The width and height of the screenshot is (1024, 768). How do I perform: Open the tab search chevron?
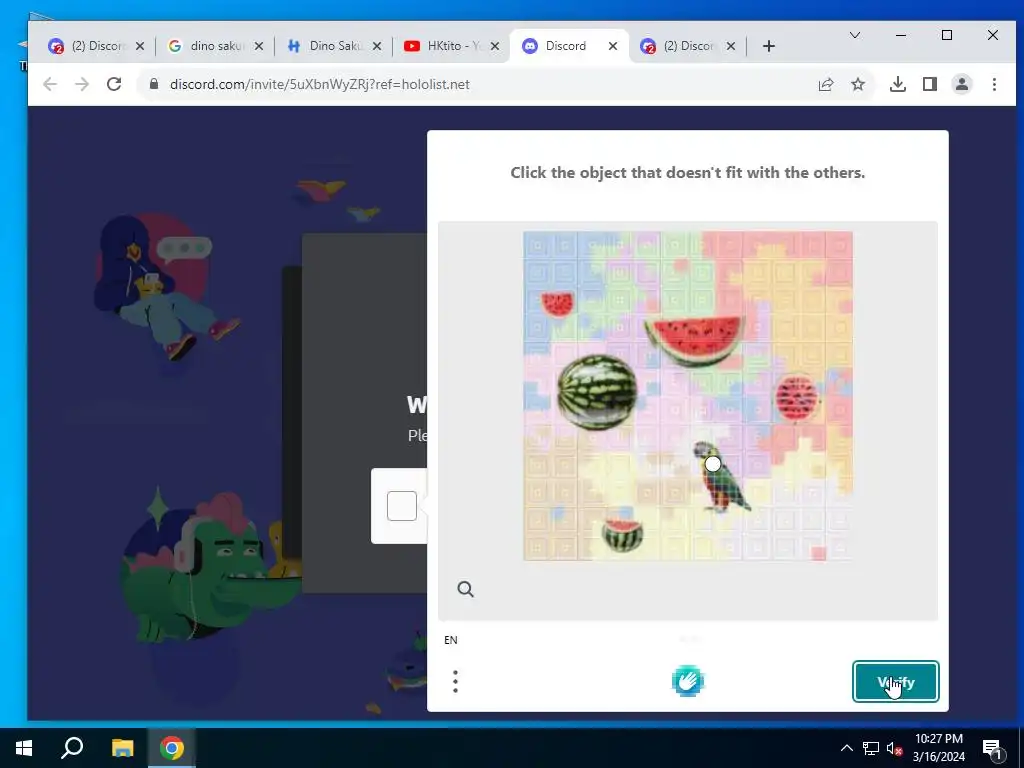pos(855,35)
